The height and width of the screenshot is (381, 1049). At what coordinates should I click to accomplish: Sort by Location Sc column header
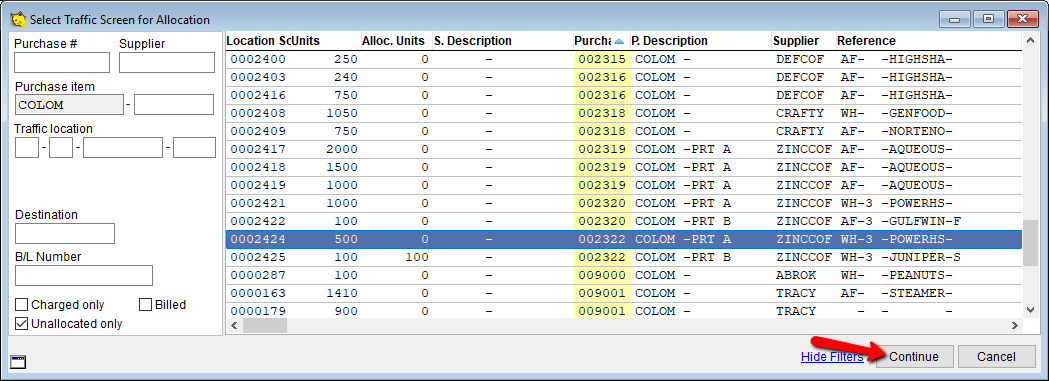(x=258, y=41)
